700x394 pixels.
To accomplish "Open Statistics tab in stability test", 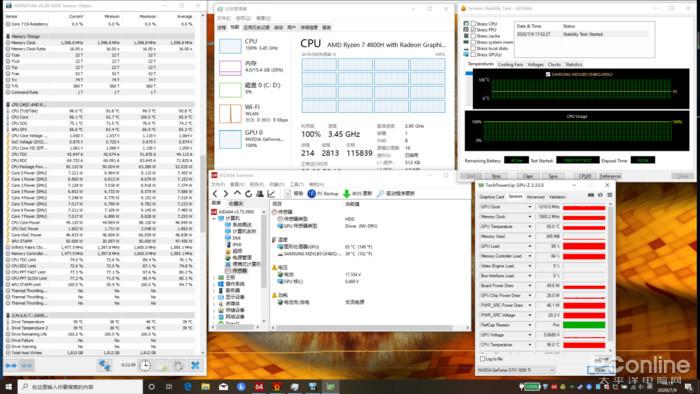I will (574, 65).
